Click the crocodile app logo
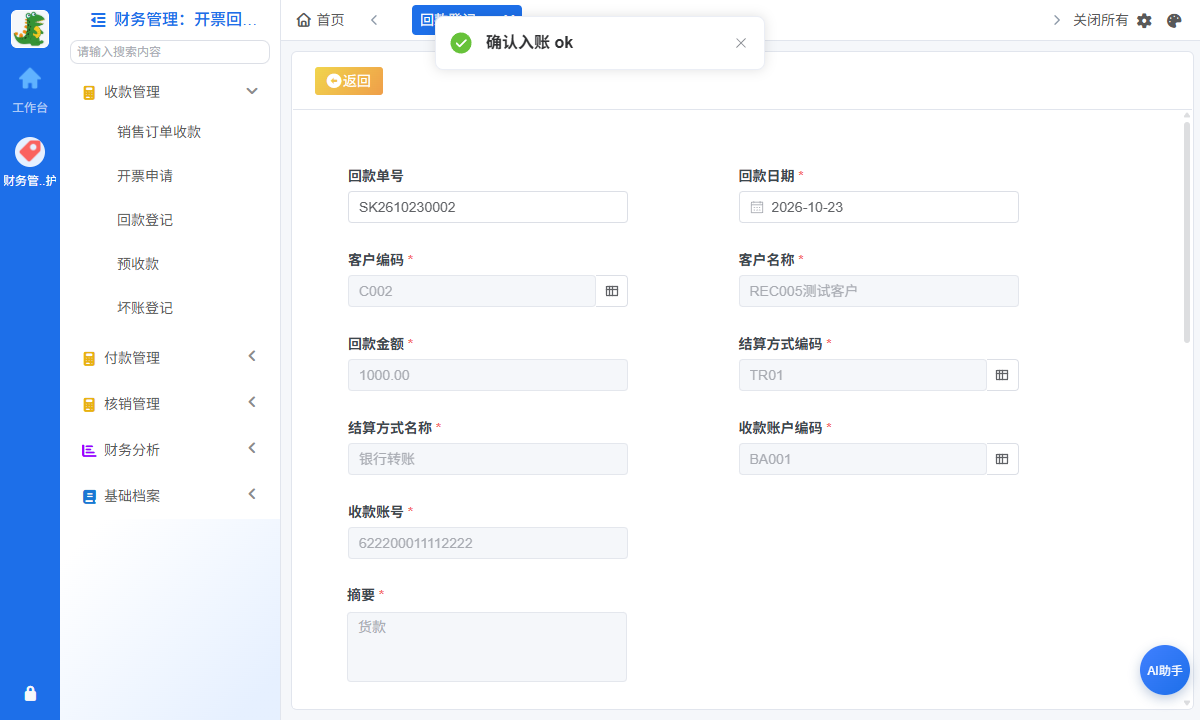The height and width of the screenshot is (720, 1200). point(30,29)
